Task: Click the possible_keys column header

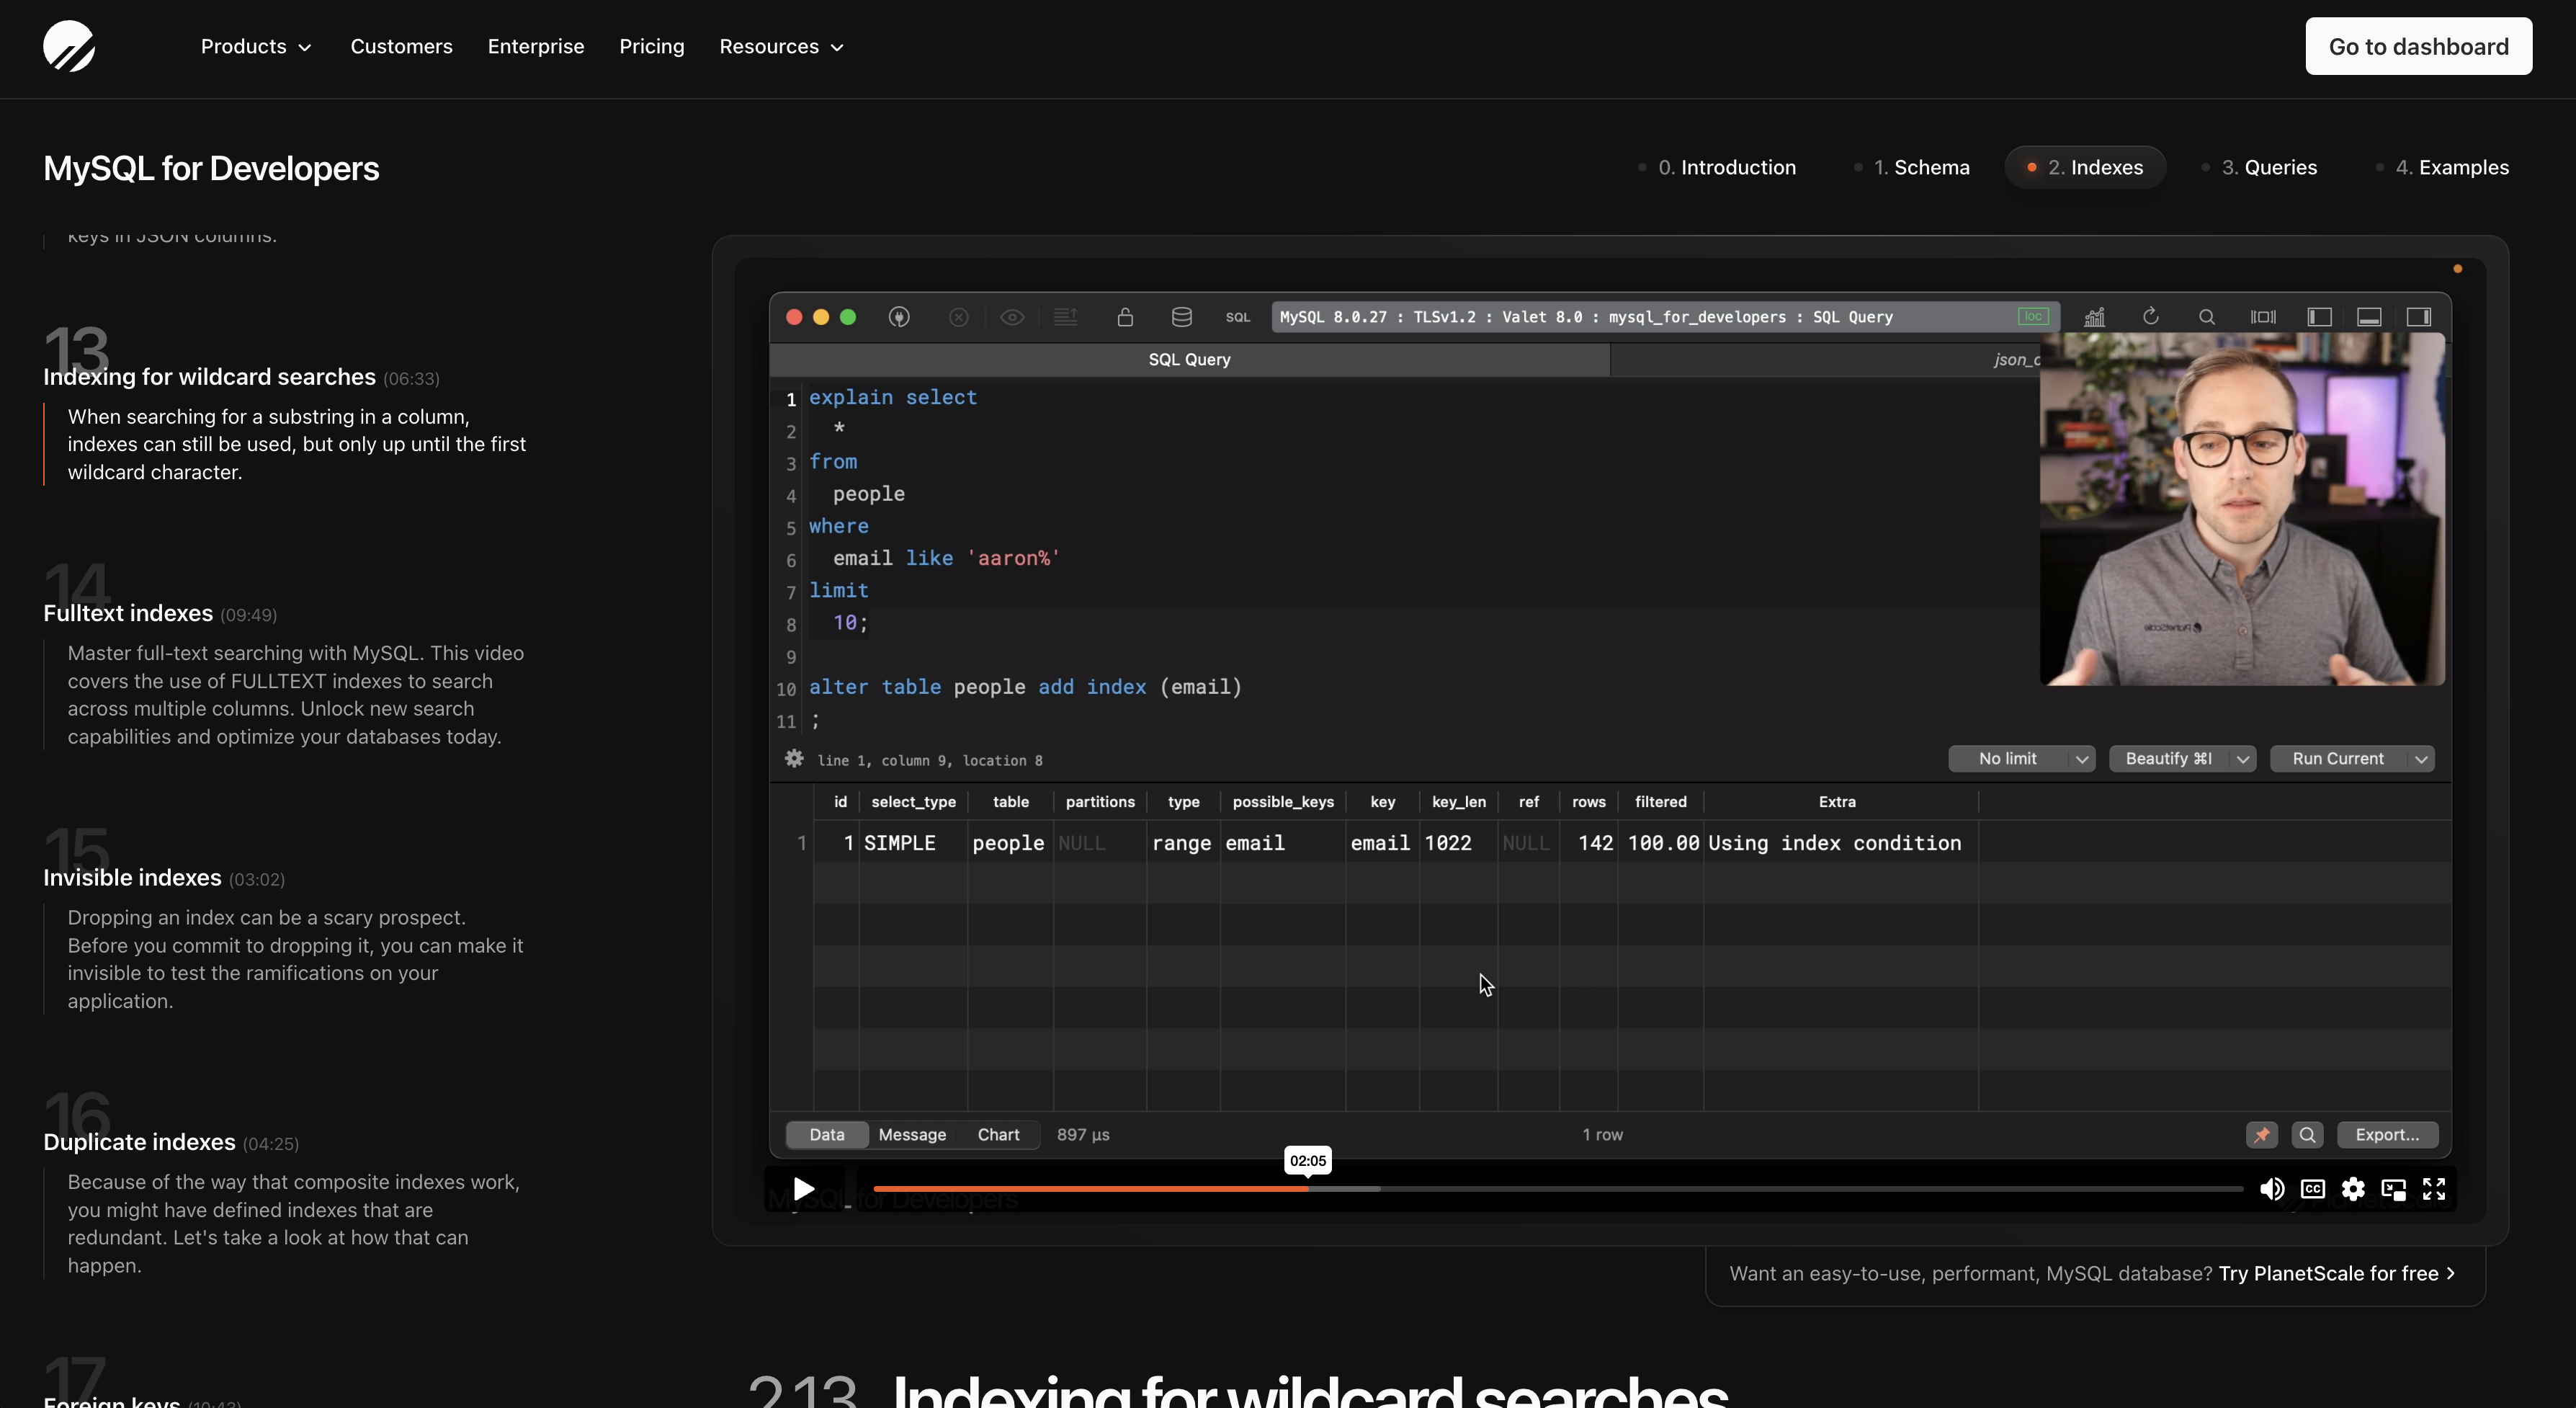Action: tap(1283, 802)
